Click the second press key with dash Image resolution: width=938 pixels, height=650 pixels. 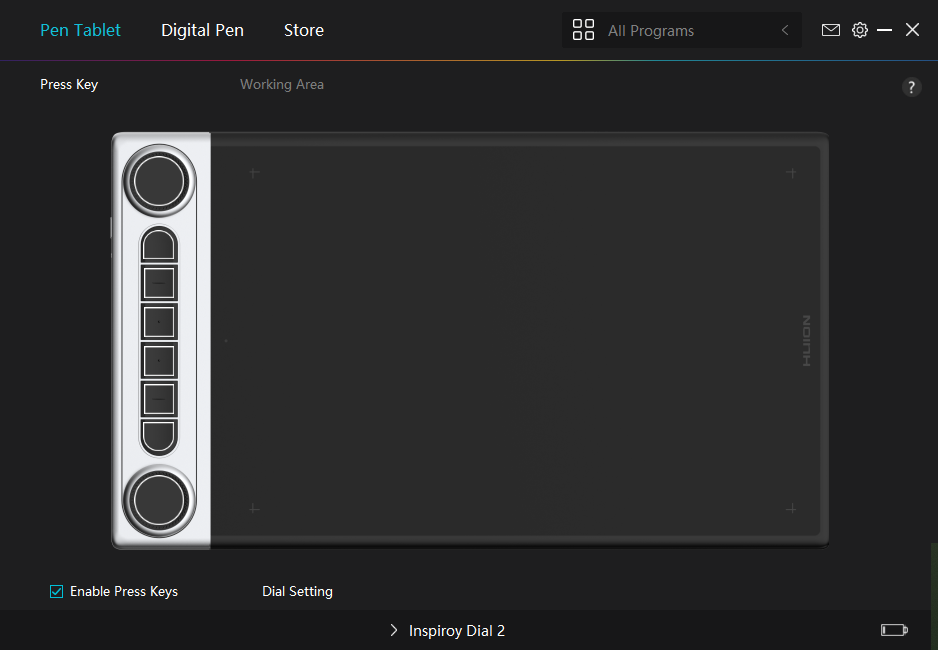[159, 283]
